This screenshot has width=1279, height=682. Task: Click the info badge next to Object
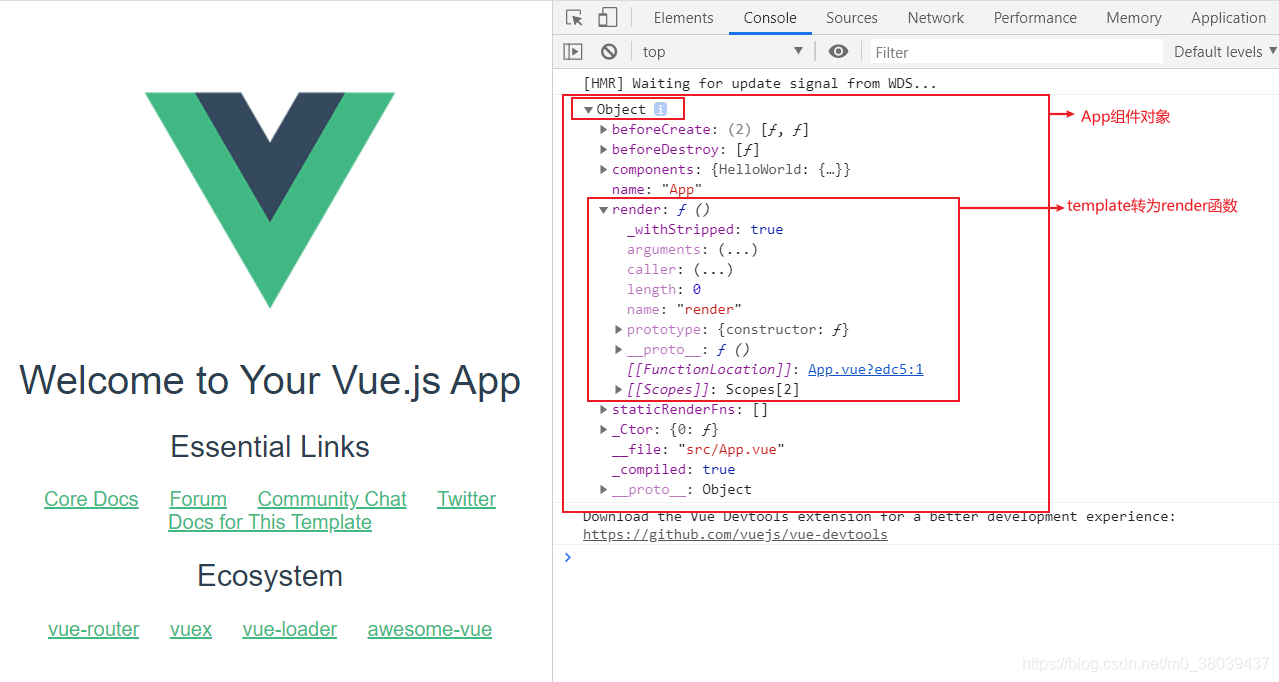[x=660, y=109]
